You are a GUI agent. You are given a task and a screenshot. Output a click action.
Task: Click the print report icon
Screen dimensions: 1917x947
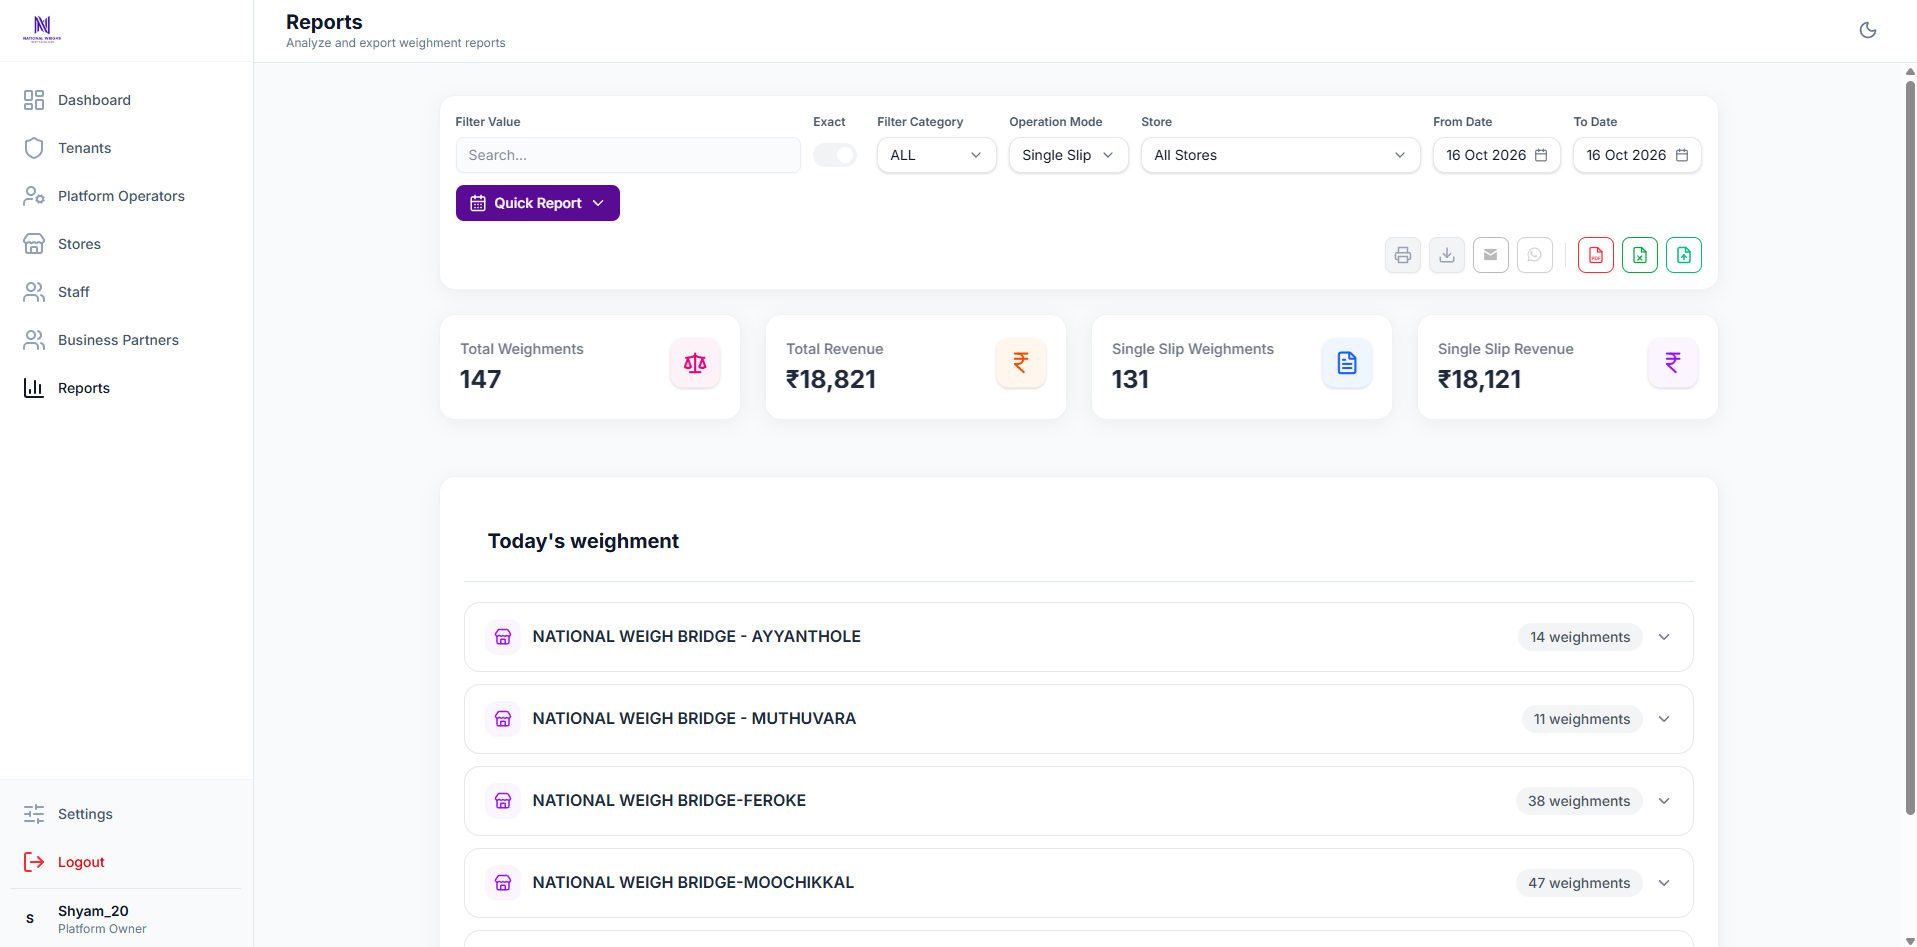pyautogui.click(x=1403, y=255)
